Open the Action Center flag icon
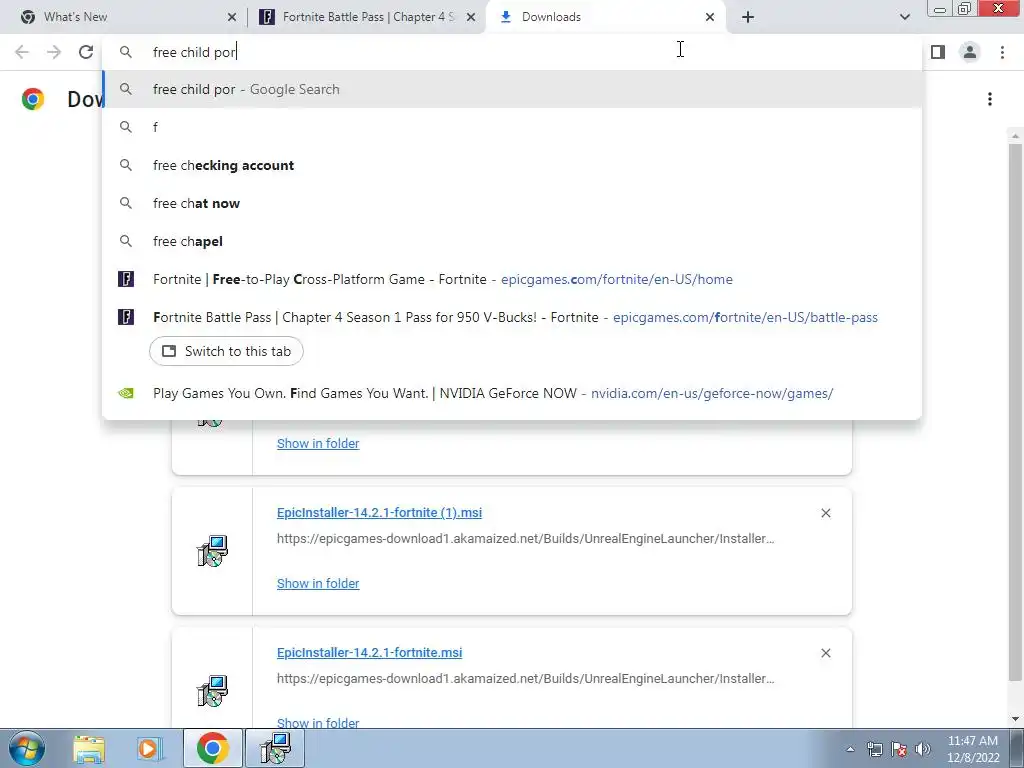1024x768 pixels. click(899, 749)
